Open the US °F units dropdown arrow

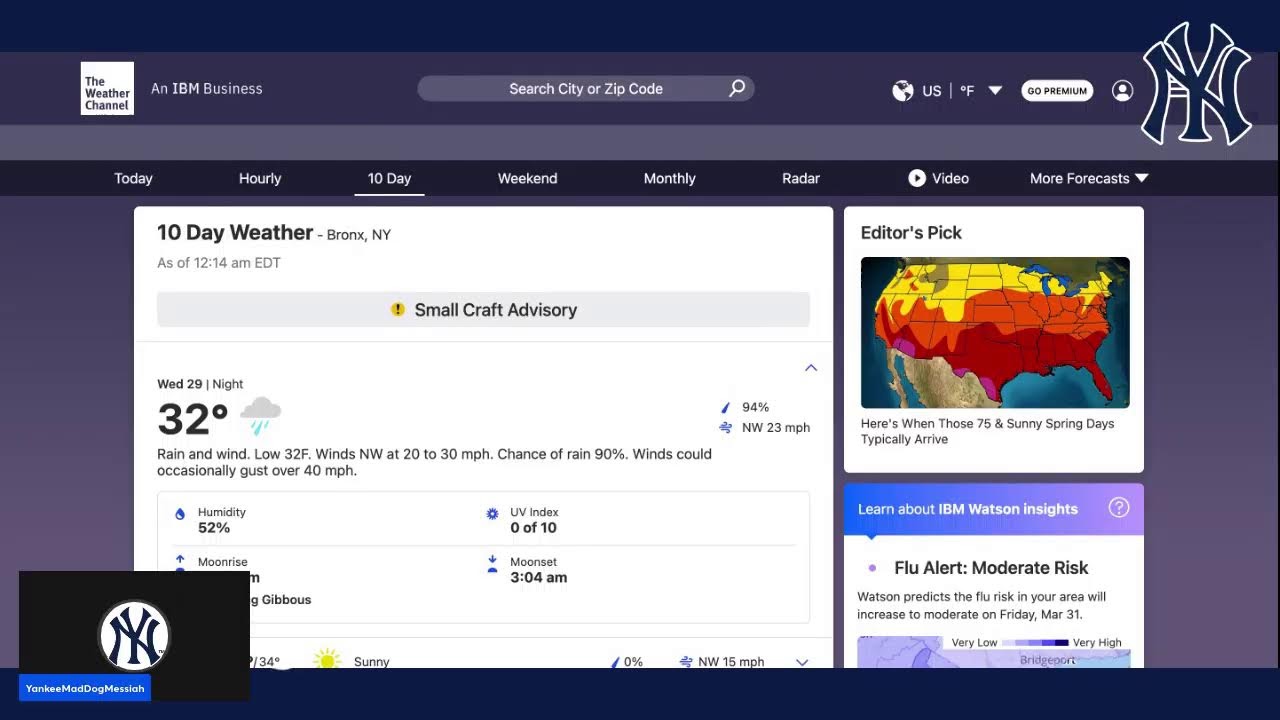click(995, 91)
